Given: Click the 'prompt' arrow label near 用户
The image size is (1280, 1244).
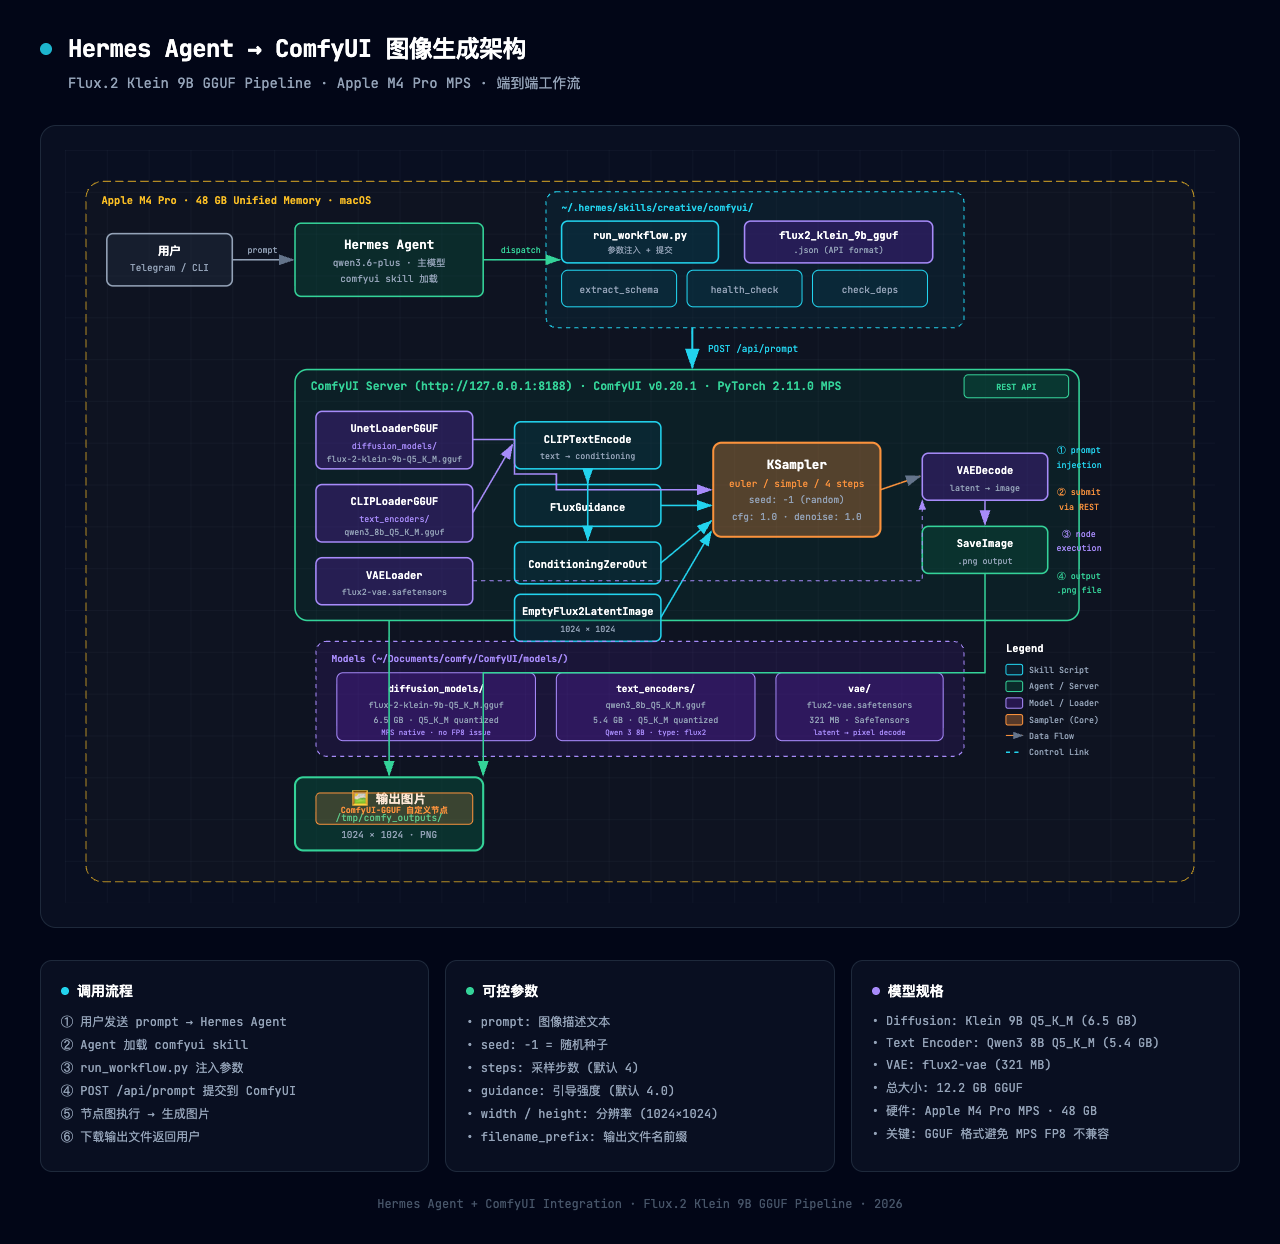Looking at the screenshot, I should click(x=262, y=250).
